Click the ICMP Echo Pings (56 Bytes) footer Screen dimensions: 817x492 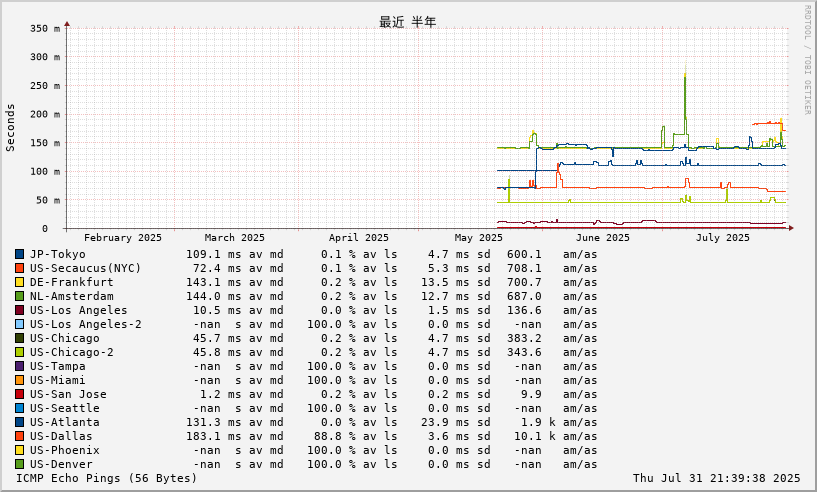tap(106, 478)
